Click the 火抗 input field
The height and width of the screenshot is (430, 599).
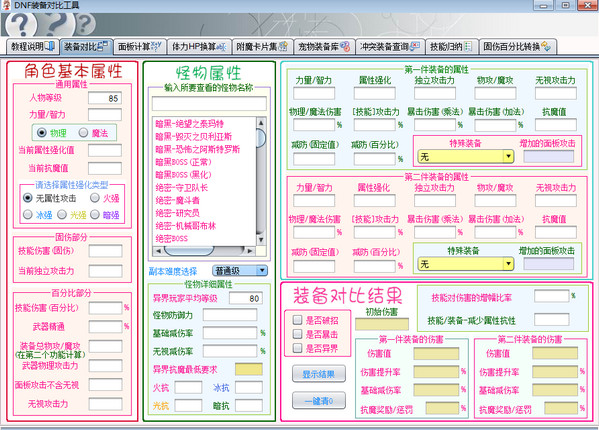pyautogui.click(x=188, y=387)
